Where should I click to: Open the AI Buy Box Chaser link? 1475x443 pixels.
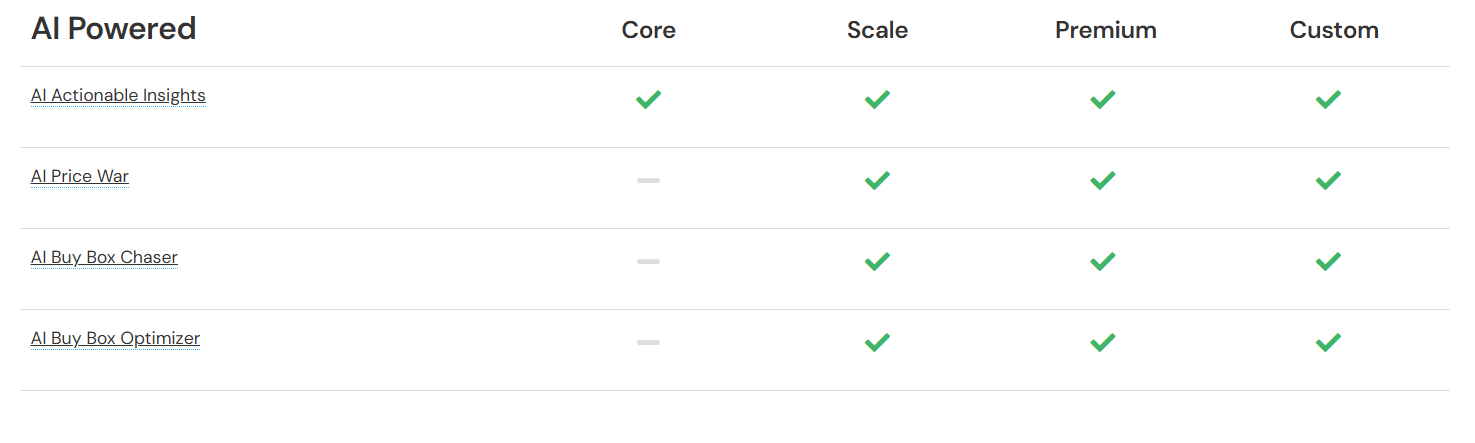pyautogui.click(x=104, y=258)
